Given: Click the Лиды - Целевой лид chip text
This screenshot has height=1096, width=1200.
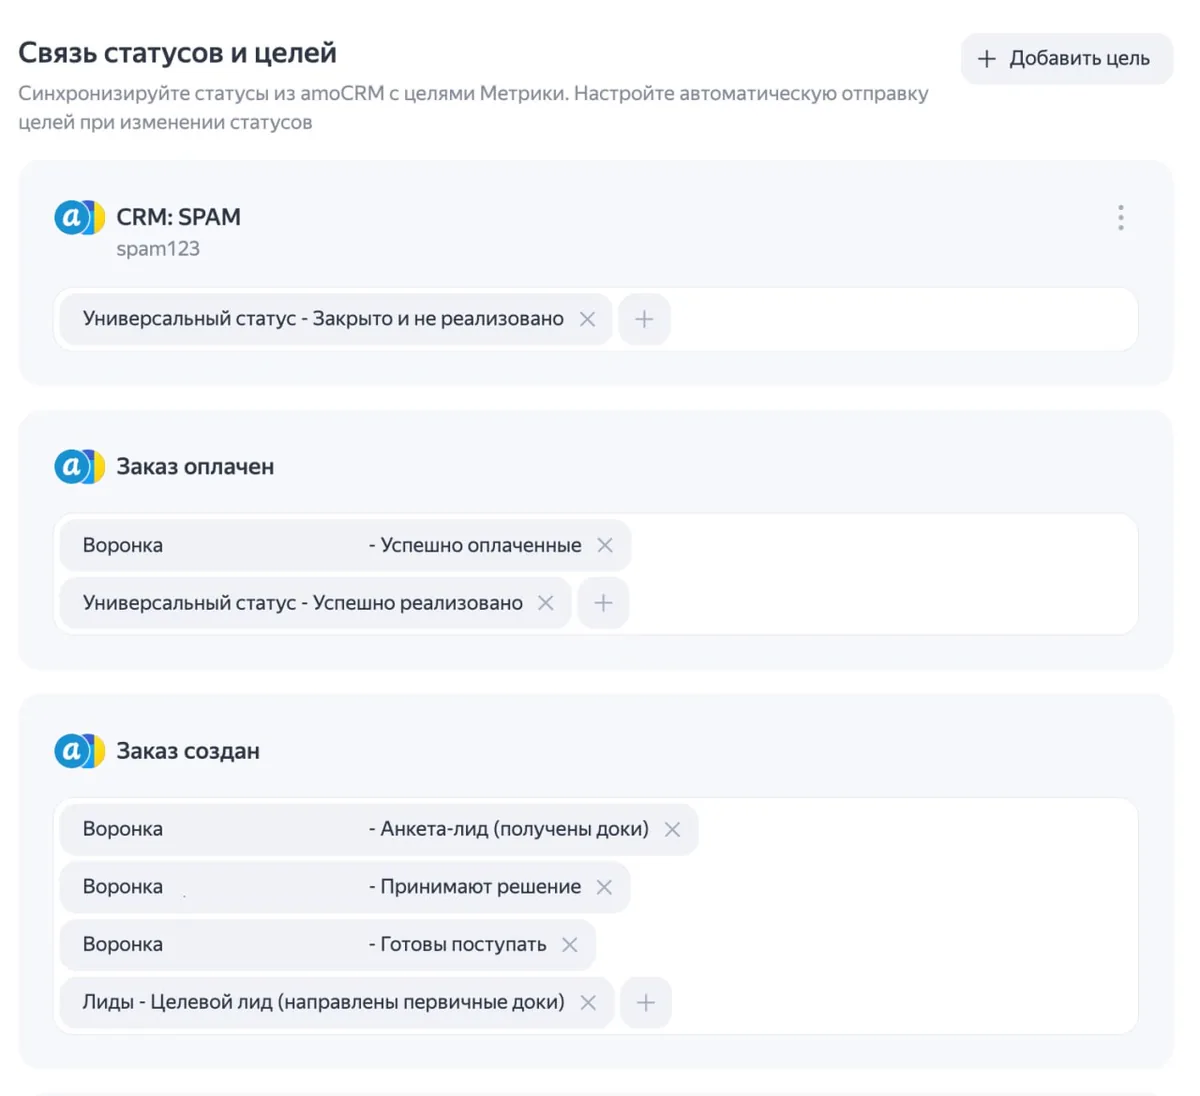Looking at the screenshot, I should click(324, 1002).
